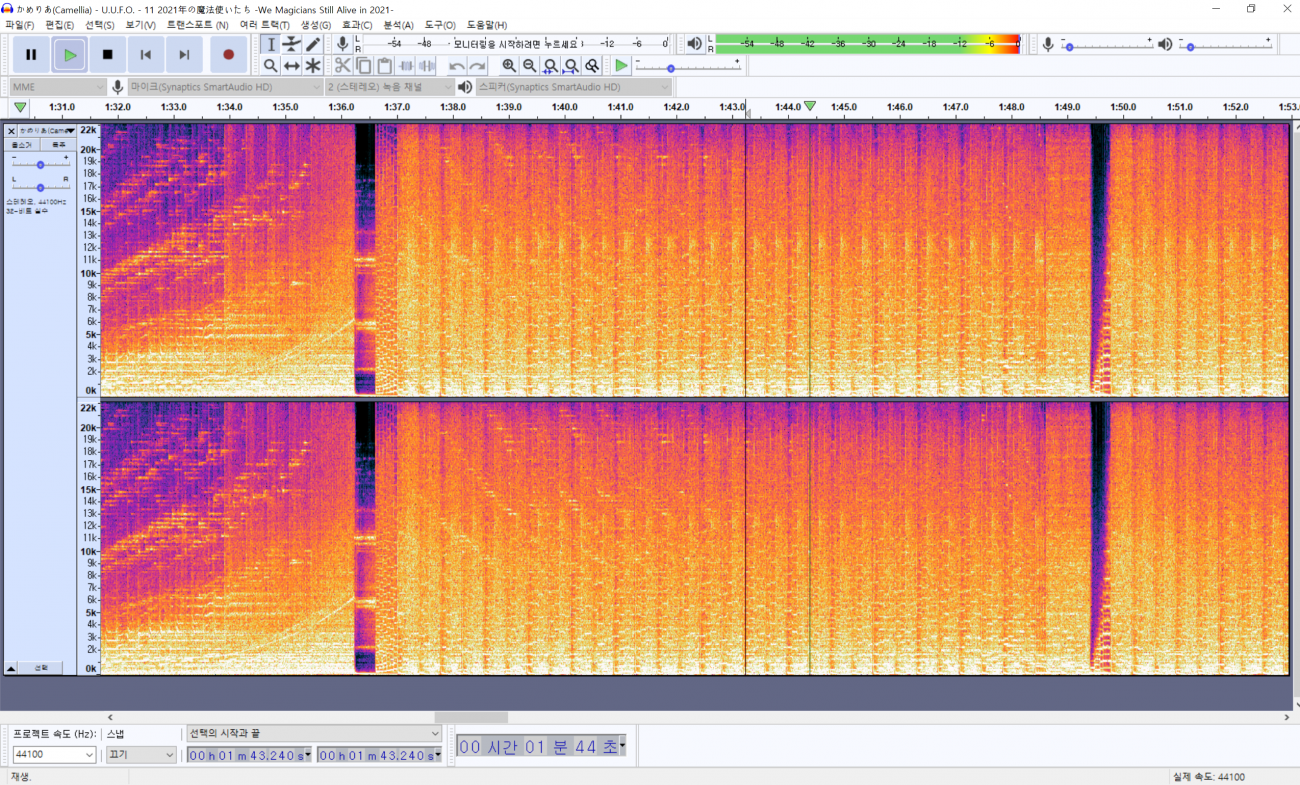Click the record meter microphone icon

(x=342, y=44)
